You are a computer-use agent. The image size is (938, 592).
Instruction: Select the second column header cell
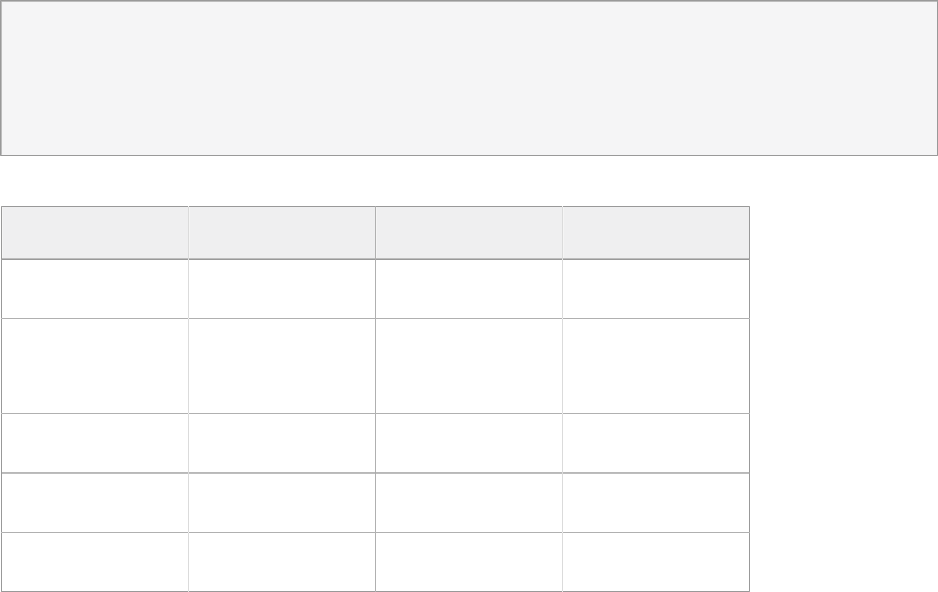pyautogui.click(x=282, y=233)
